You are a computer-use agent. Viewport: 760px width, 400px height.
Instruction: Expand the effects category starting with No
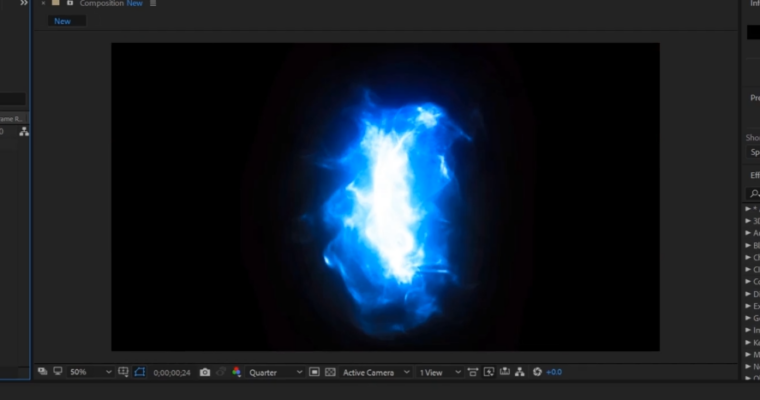click(x=748, y=367)
